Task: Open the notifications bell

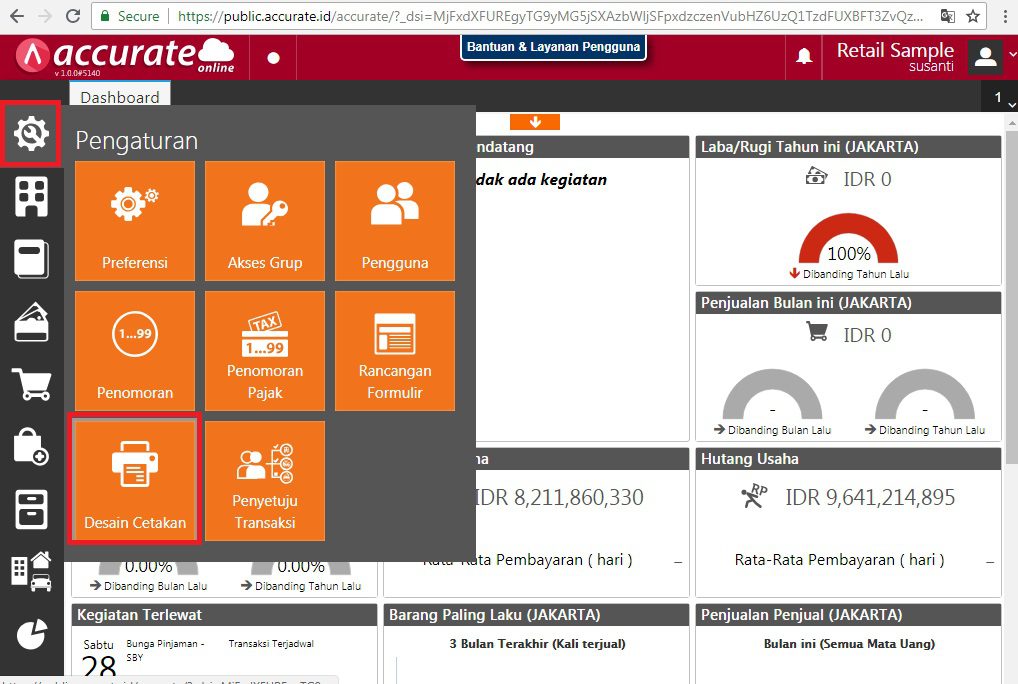Action: pos(804,57)
